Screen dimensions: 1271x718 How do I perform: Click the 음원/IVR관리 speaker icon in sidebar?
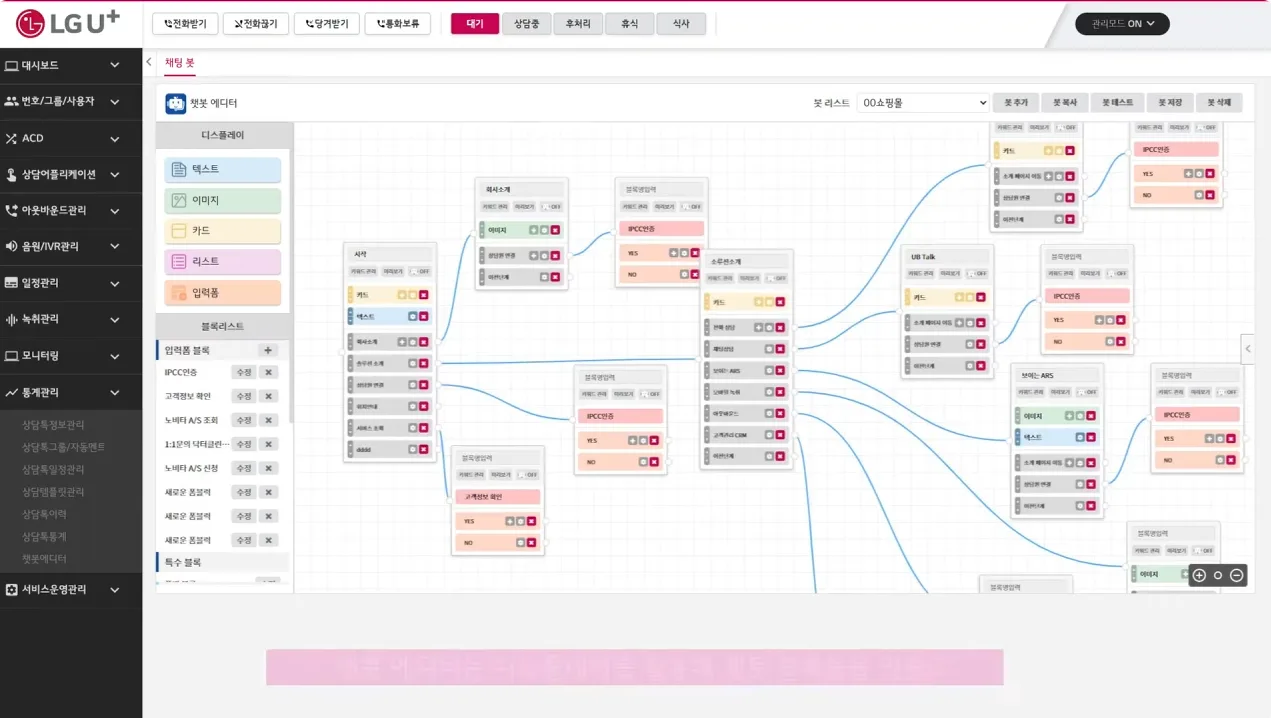[x=12, y=246]
